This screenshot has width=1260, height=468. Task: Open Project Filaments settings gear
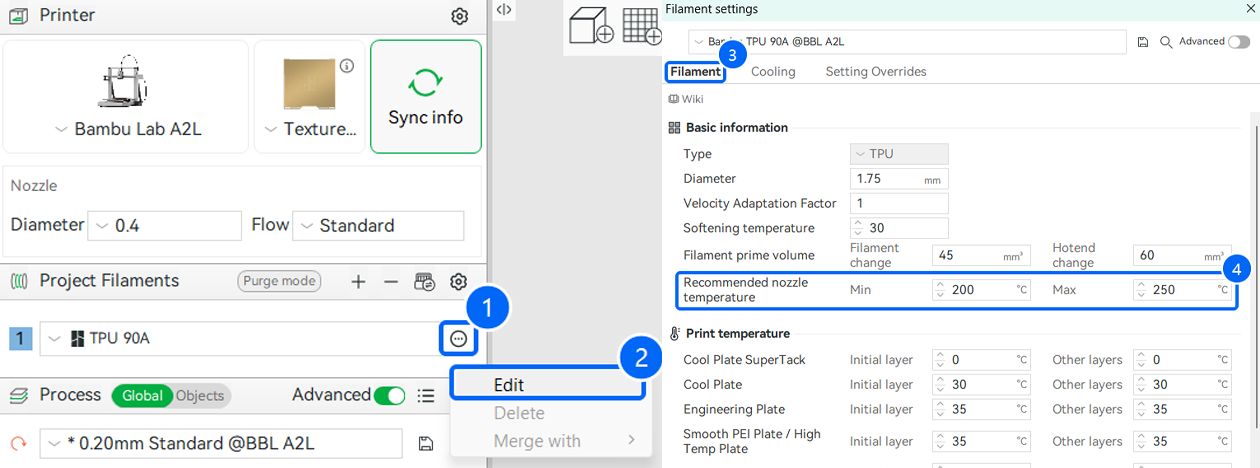[459, 282]
